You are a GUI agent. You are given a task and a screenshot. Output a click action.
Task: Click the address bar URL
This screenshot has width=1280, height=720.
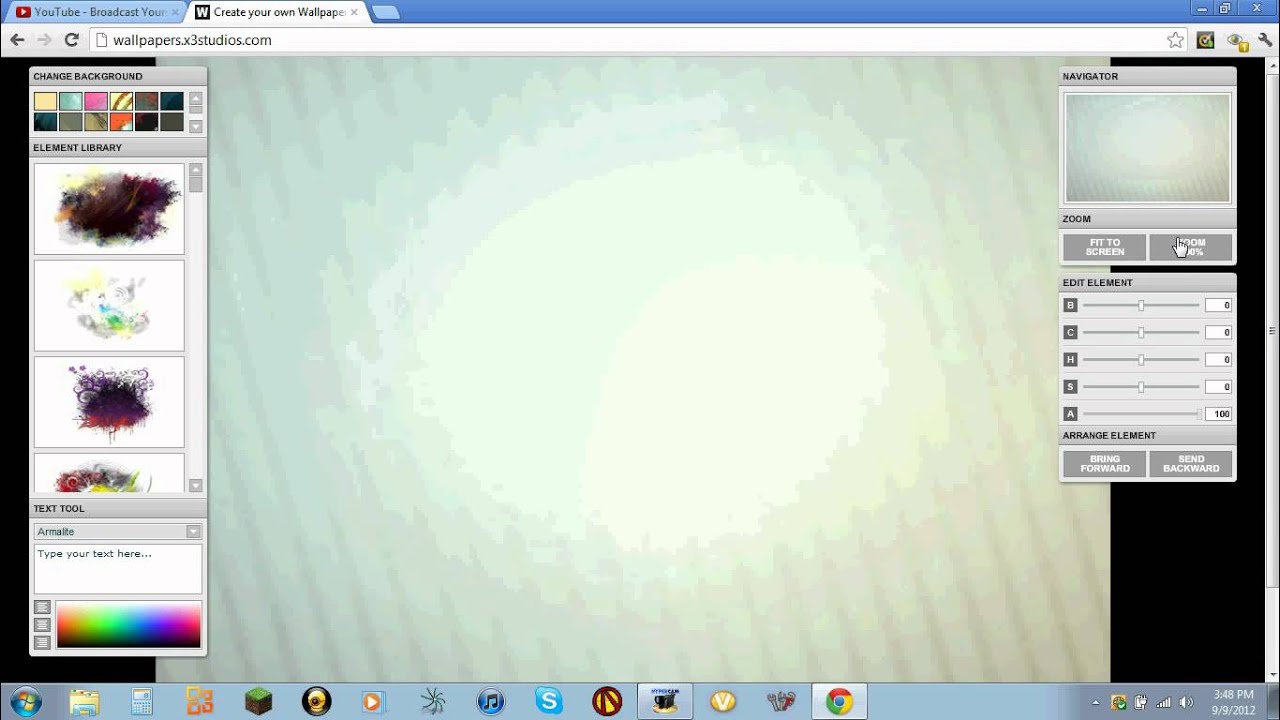[x=192, y=40]
